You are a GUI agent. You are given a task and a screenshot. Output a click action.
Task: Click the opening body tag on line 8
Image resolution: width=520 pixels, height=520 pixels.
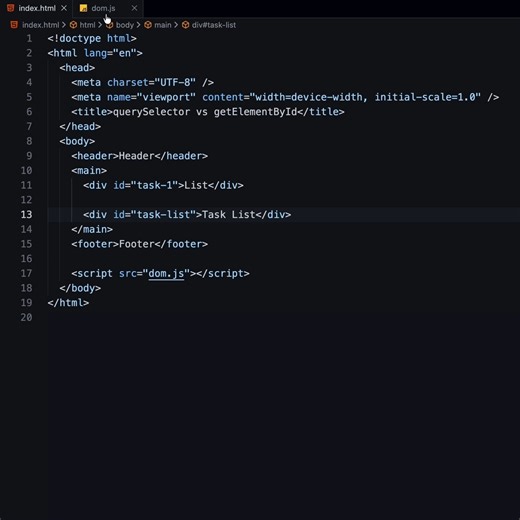click(77, 141)
